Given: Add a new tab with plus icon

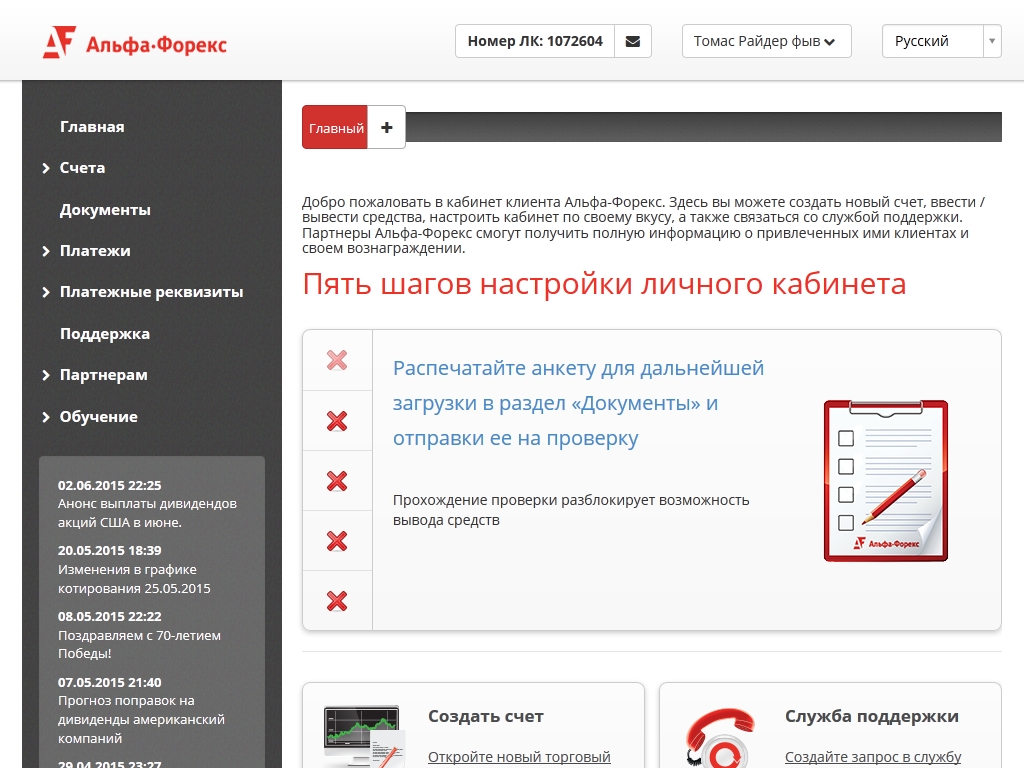Looking at the screenshot, I should pyautogui.click(x=387, y=127).
